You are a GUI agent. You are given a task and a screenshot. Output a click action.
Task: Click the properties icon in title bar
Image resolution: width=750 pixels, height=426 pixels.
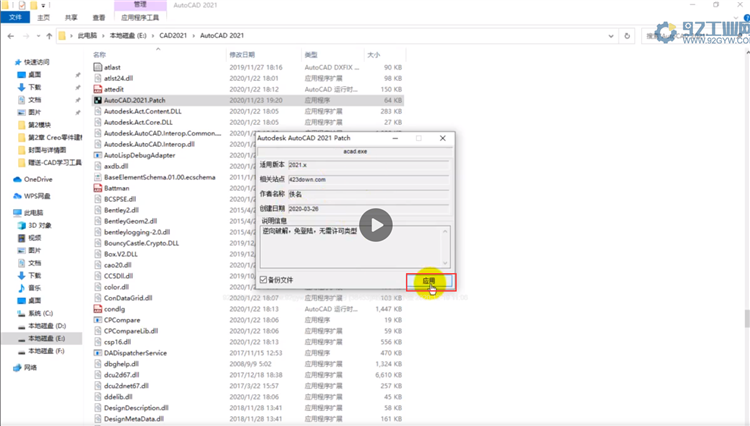[22, 5]
